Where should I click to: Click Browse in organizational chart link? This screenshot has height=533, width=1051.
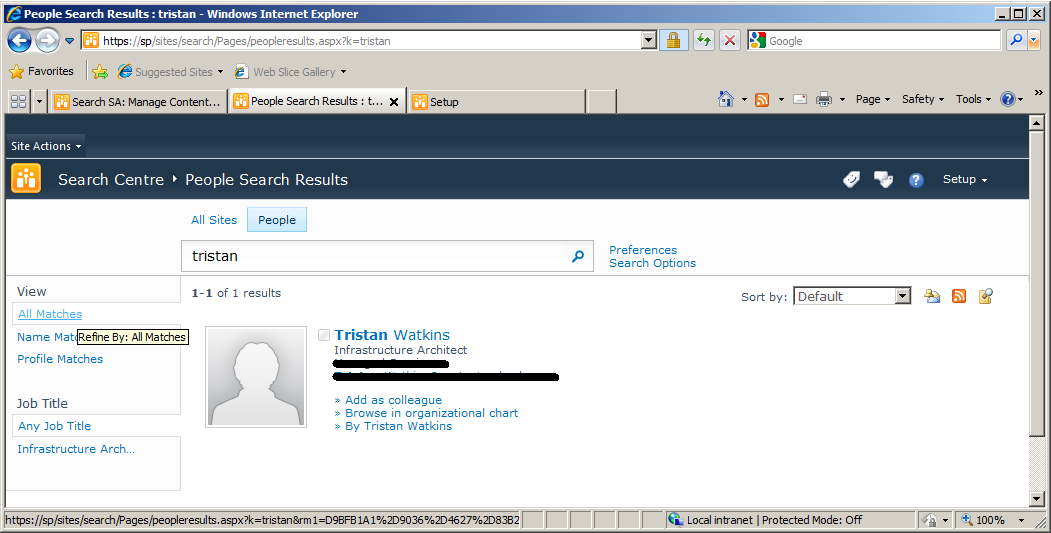(431, 413)
